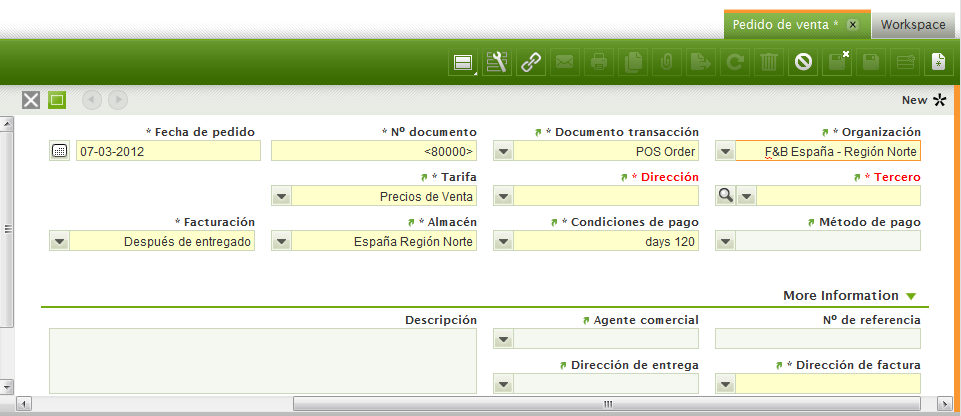
Task: Click the clone/copy record toolbar icon
Action: coord(632,62)
